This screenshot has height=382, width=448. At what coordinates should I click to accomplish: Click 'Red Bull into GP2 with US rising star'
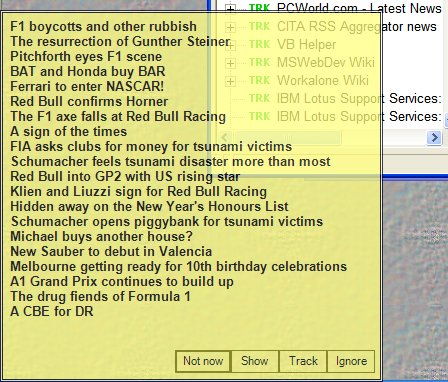tap(125, 176)
